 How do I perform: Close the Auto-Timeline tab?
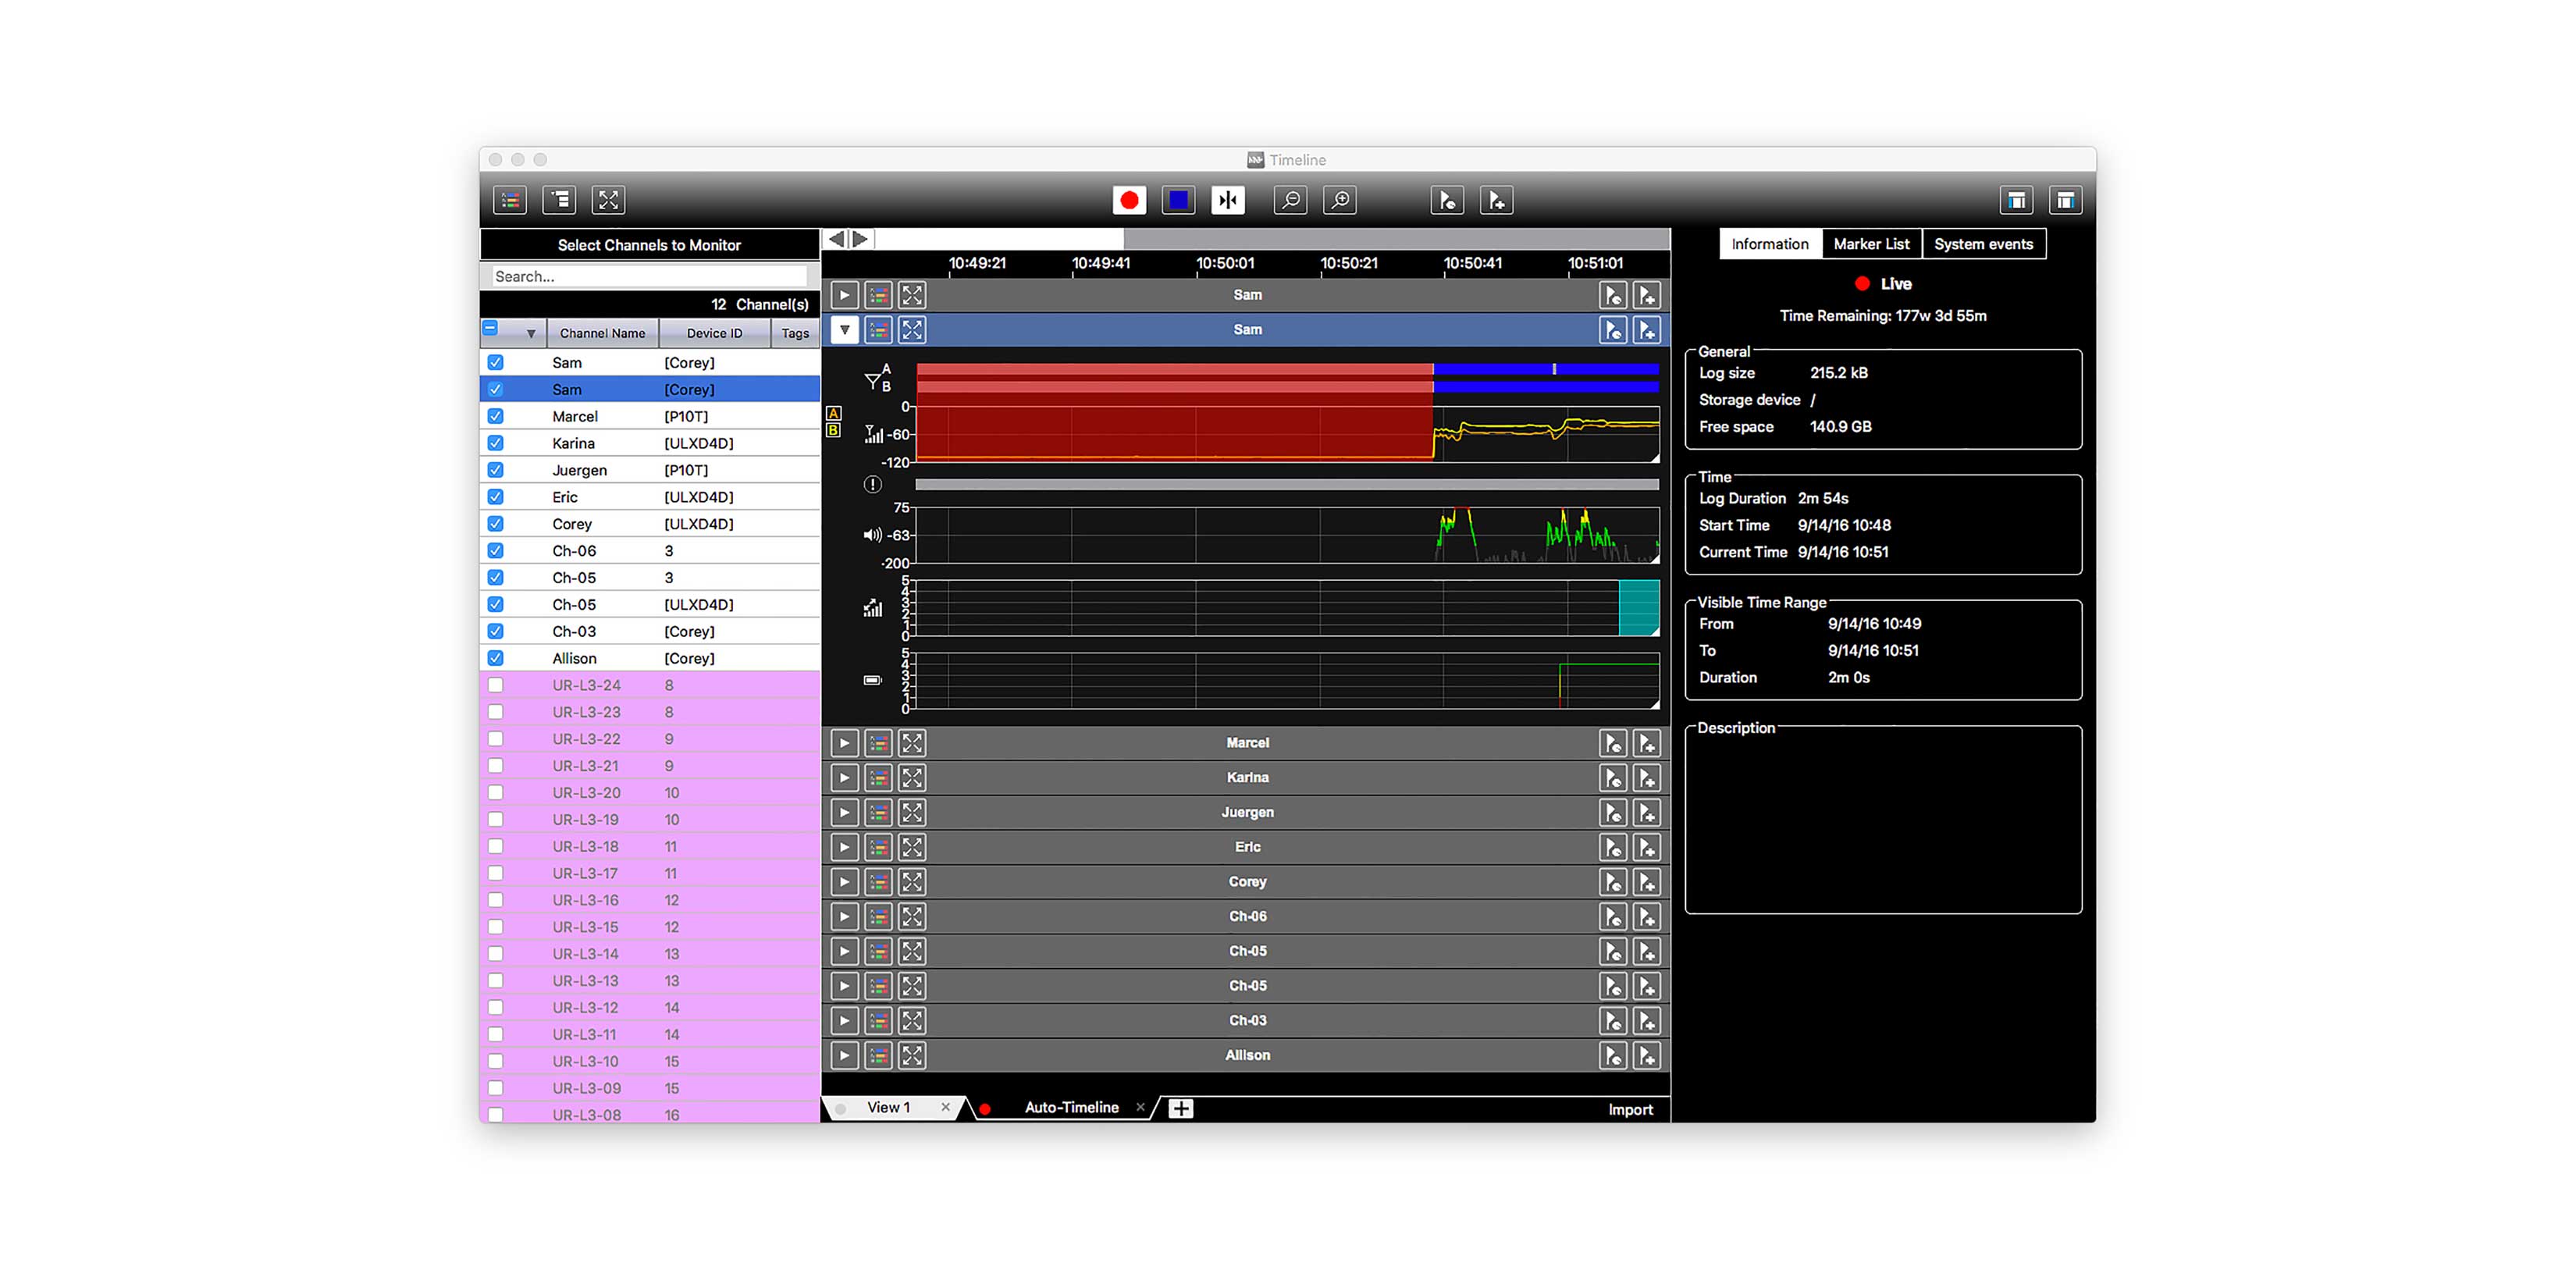pyautogui.click(x=1140, y=1107)
